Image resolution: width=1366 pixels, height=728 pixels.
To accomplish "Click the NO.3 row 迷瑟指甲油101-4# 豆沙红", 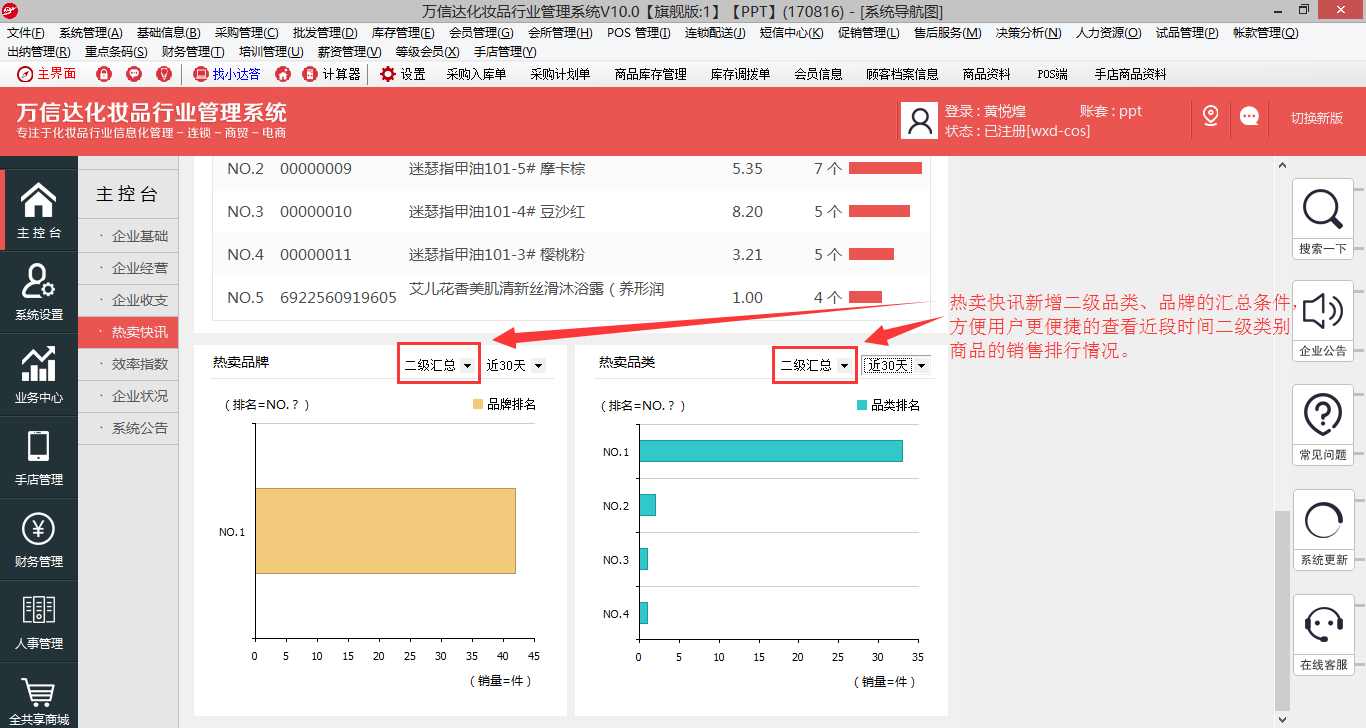I will coord(571,211).
